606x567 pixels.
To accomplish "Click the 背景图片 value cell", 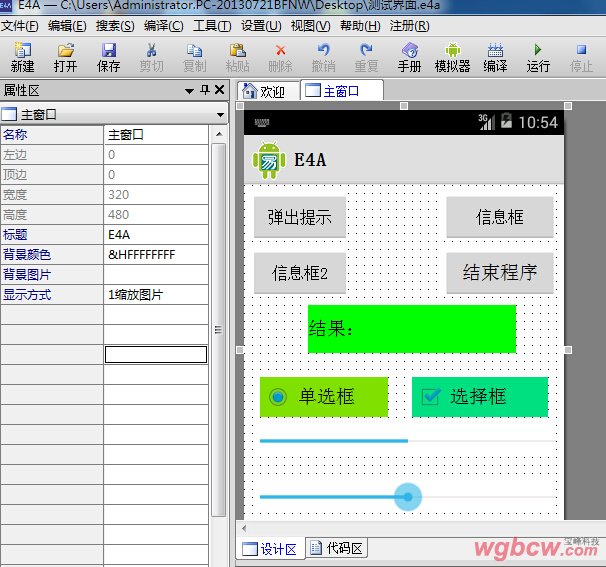I will point(156,275).
